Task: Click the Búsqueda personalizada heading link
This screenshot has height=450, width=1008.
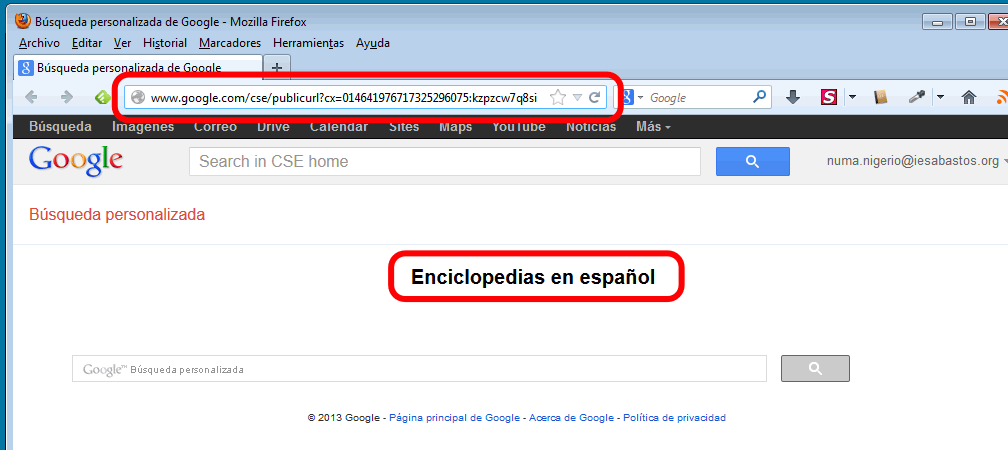Action: tap(117, 215)
